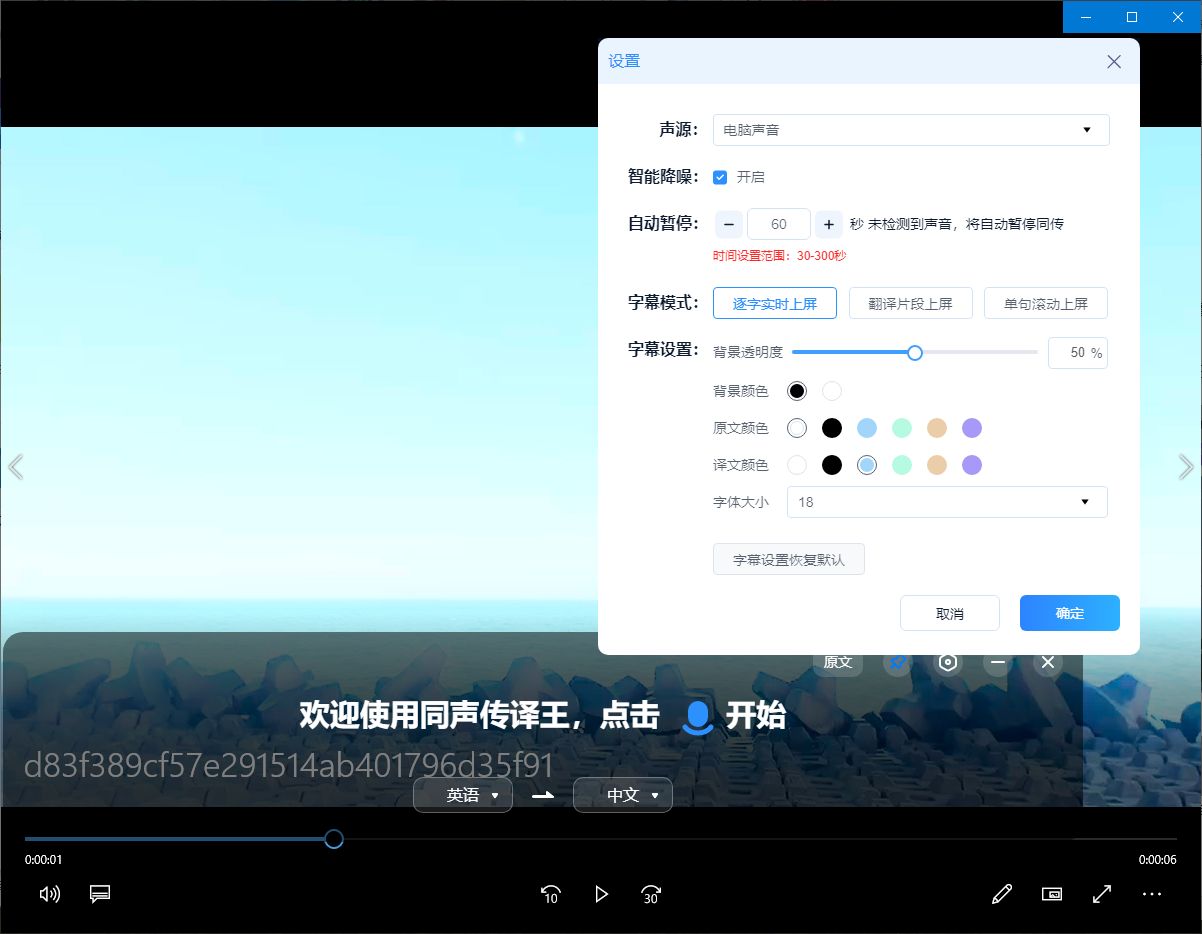Open the source language dropdown 英语

click(x=463, y=795)
